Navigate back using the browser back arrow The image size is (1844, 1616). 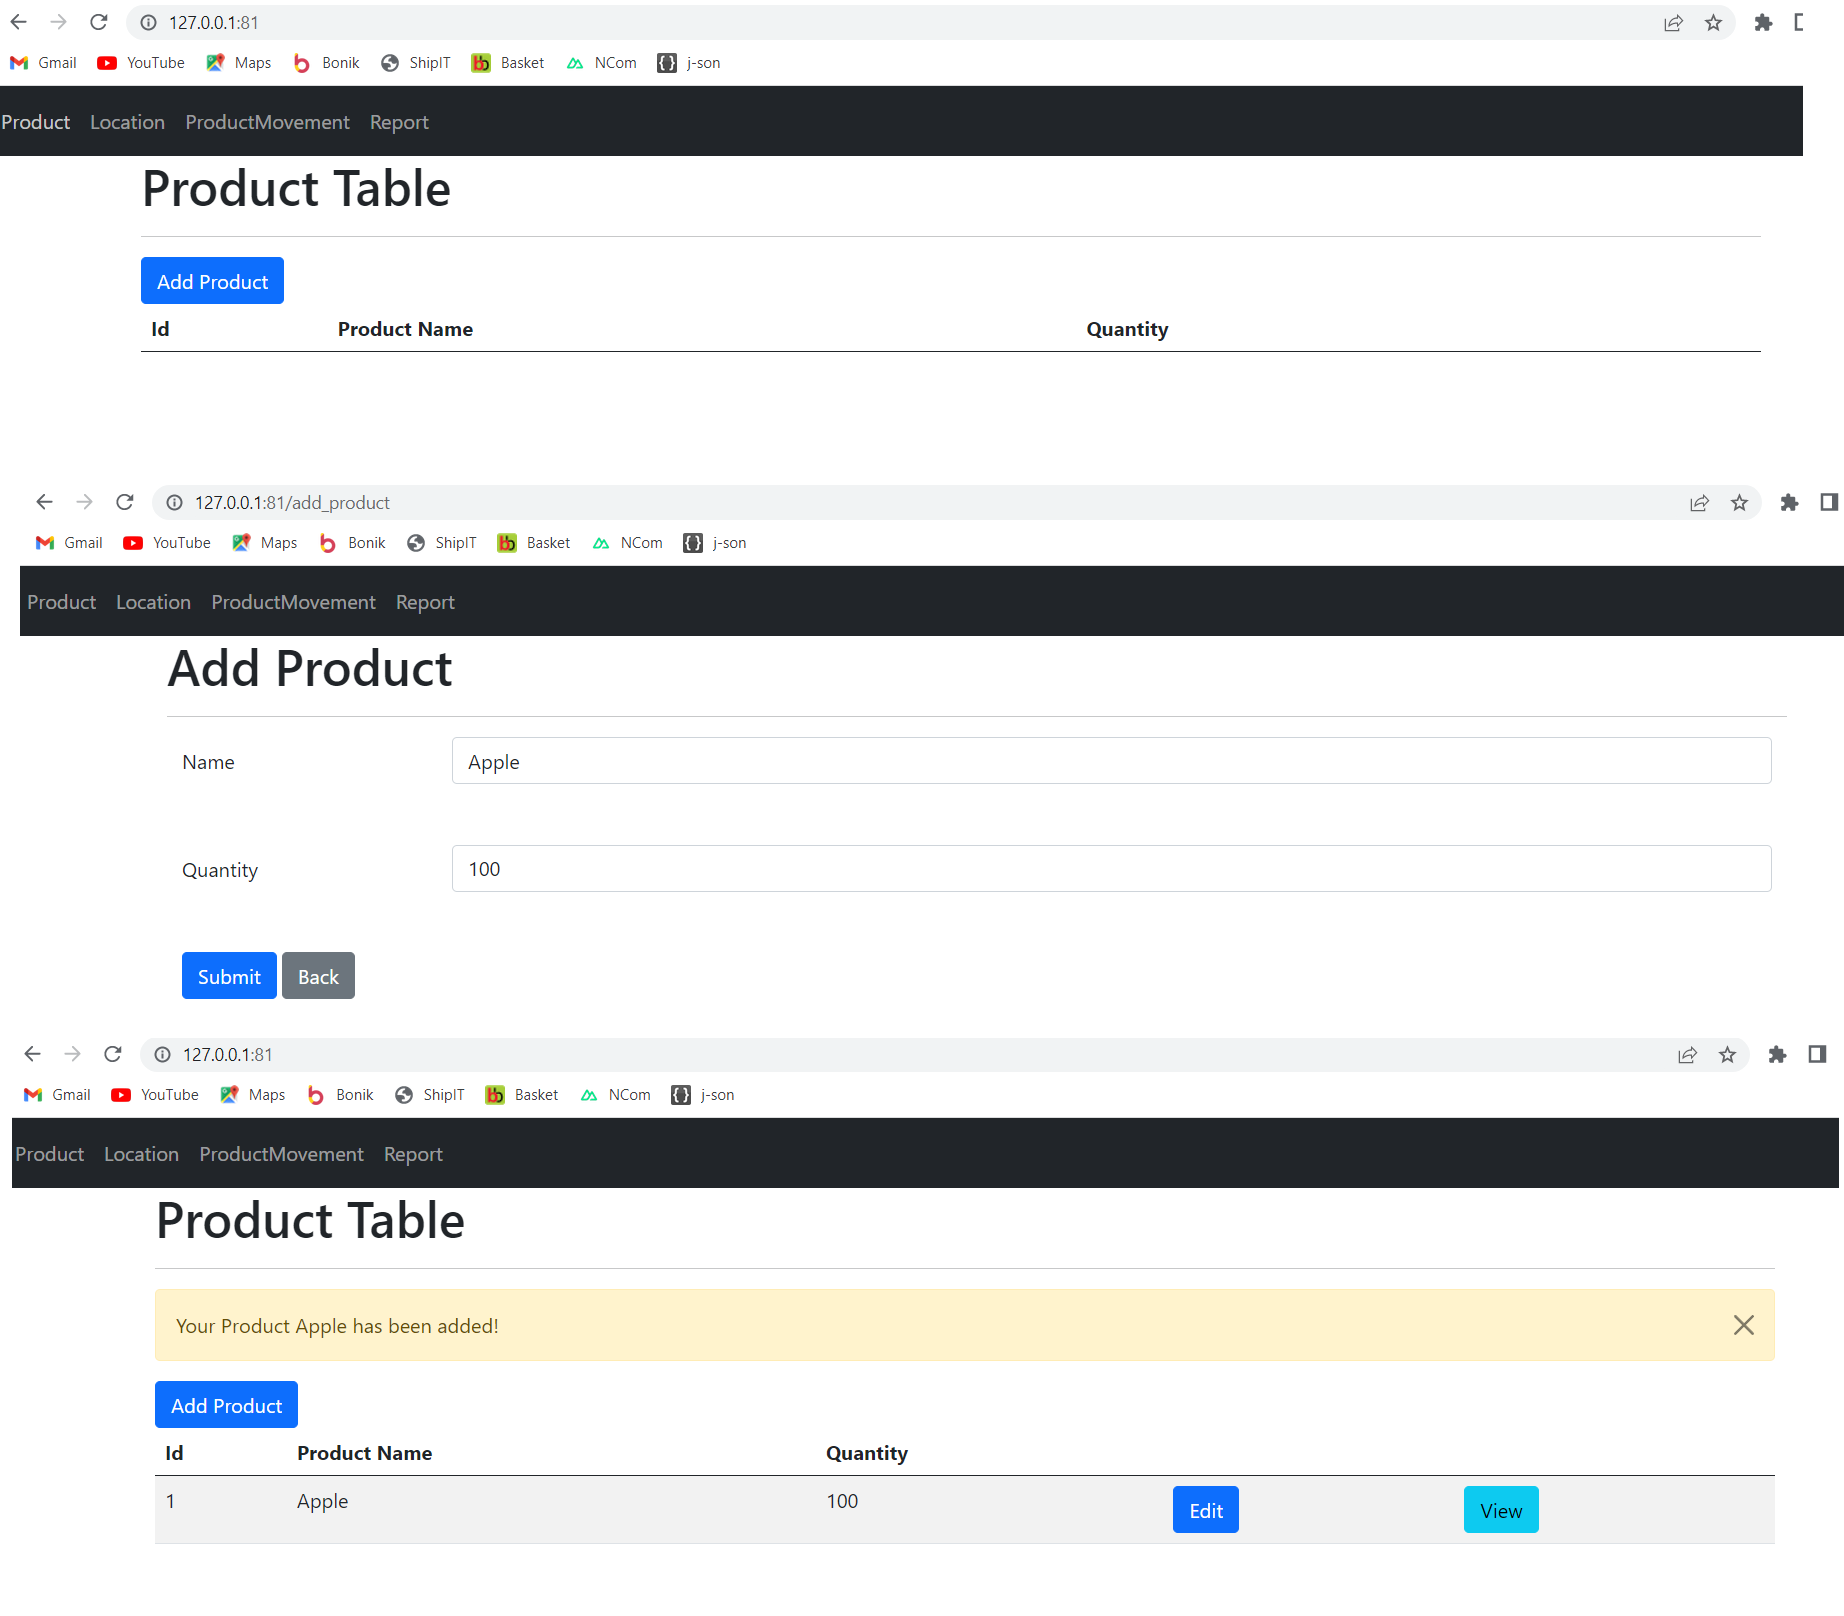point(18,22)
